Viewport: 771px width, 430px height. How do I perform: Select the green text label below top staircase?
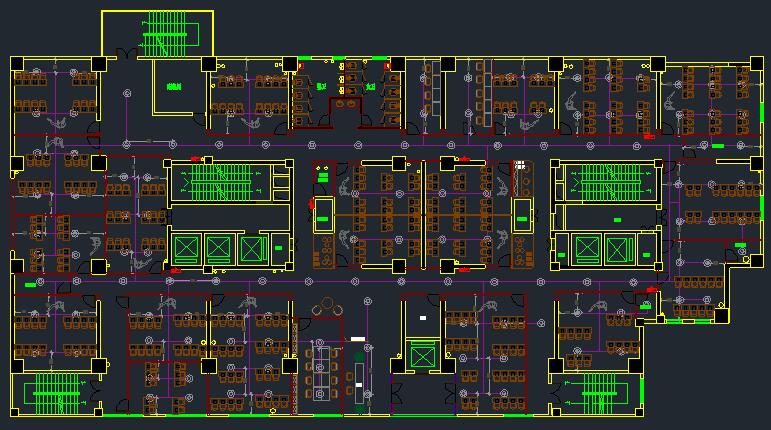click(174, 88)
